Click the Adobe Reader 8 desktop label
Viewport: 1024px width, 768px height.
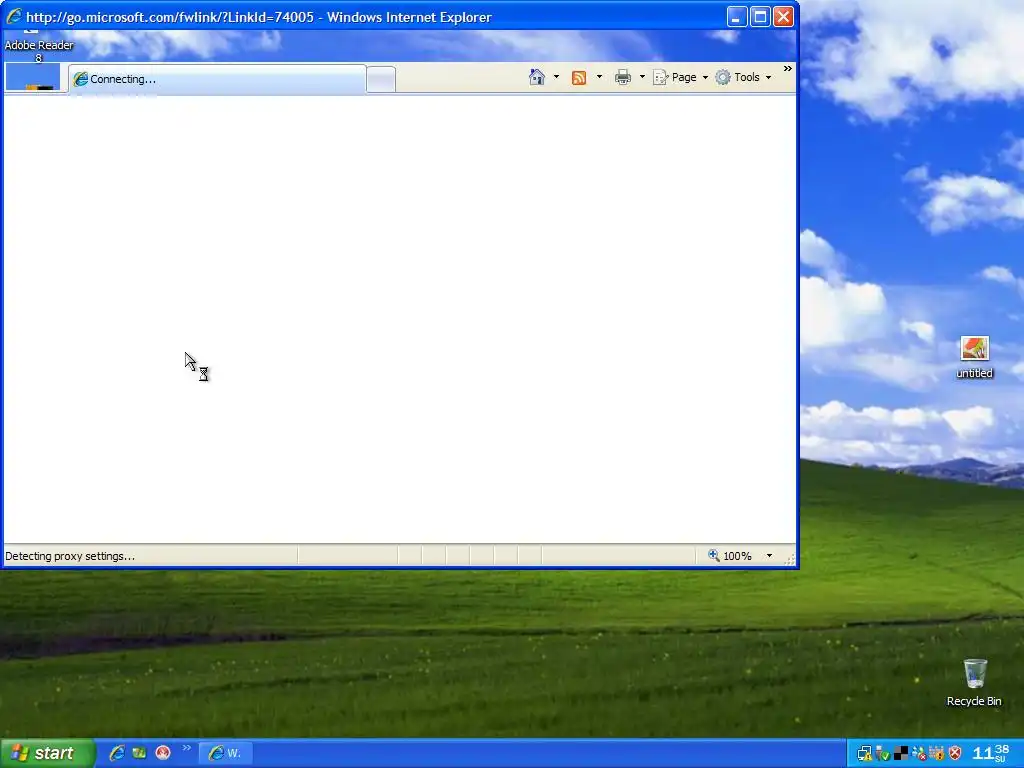pyautogui.click(x=39, y=51)
